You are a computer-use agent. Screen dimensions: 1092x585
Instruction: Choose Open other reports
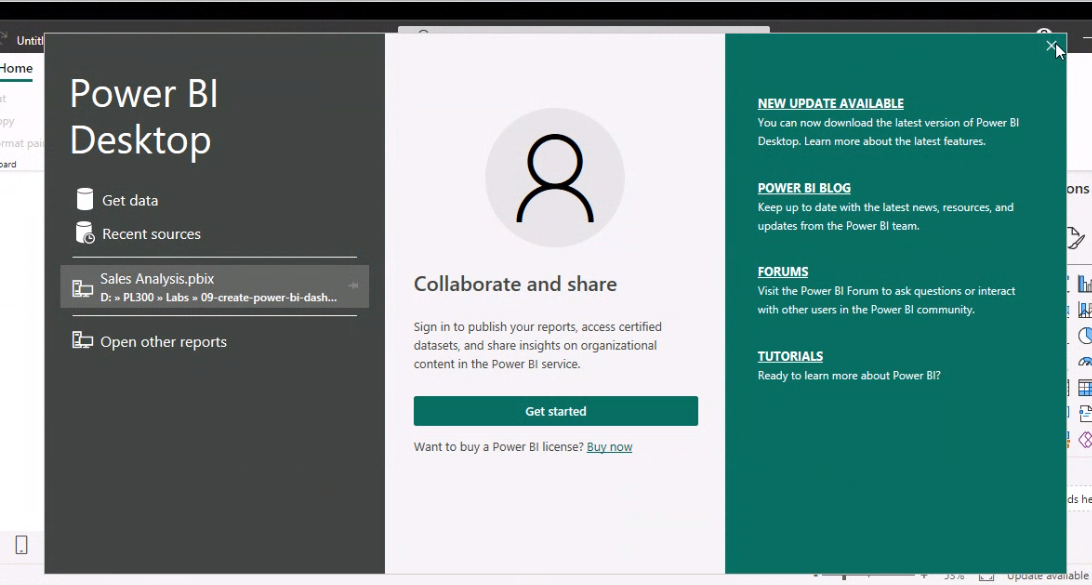(164, 342)
